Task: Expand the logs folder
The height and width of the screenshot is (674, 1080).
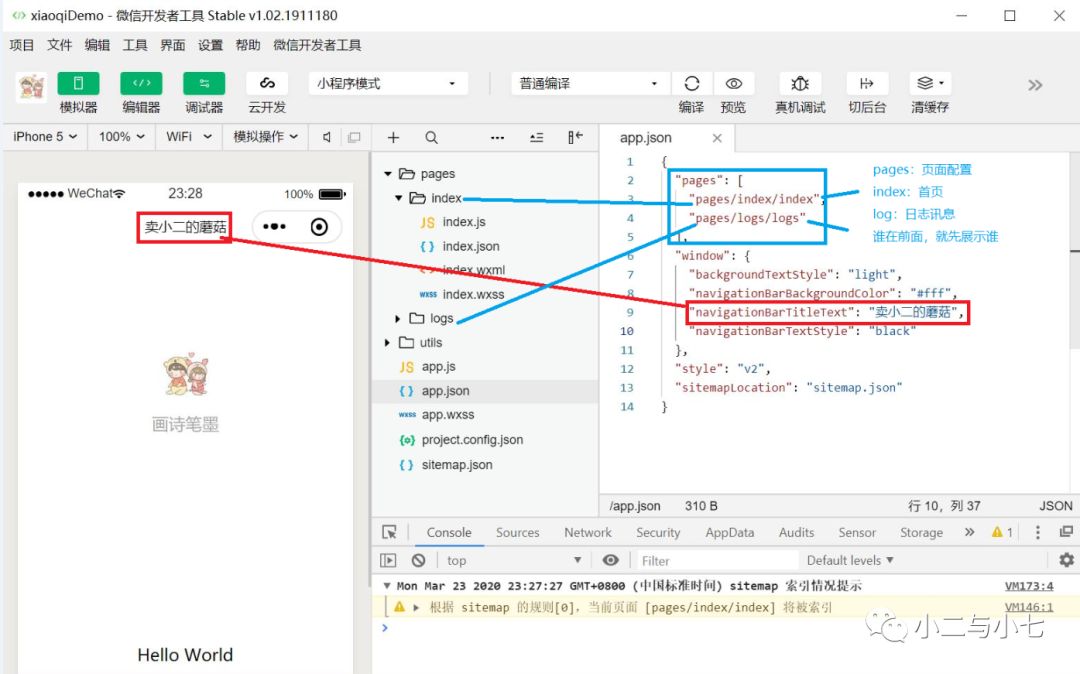Action: click(x=397, y=318)
